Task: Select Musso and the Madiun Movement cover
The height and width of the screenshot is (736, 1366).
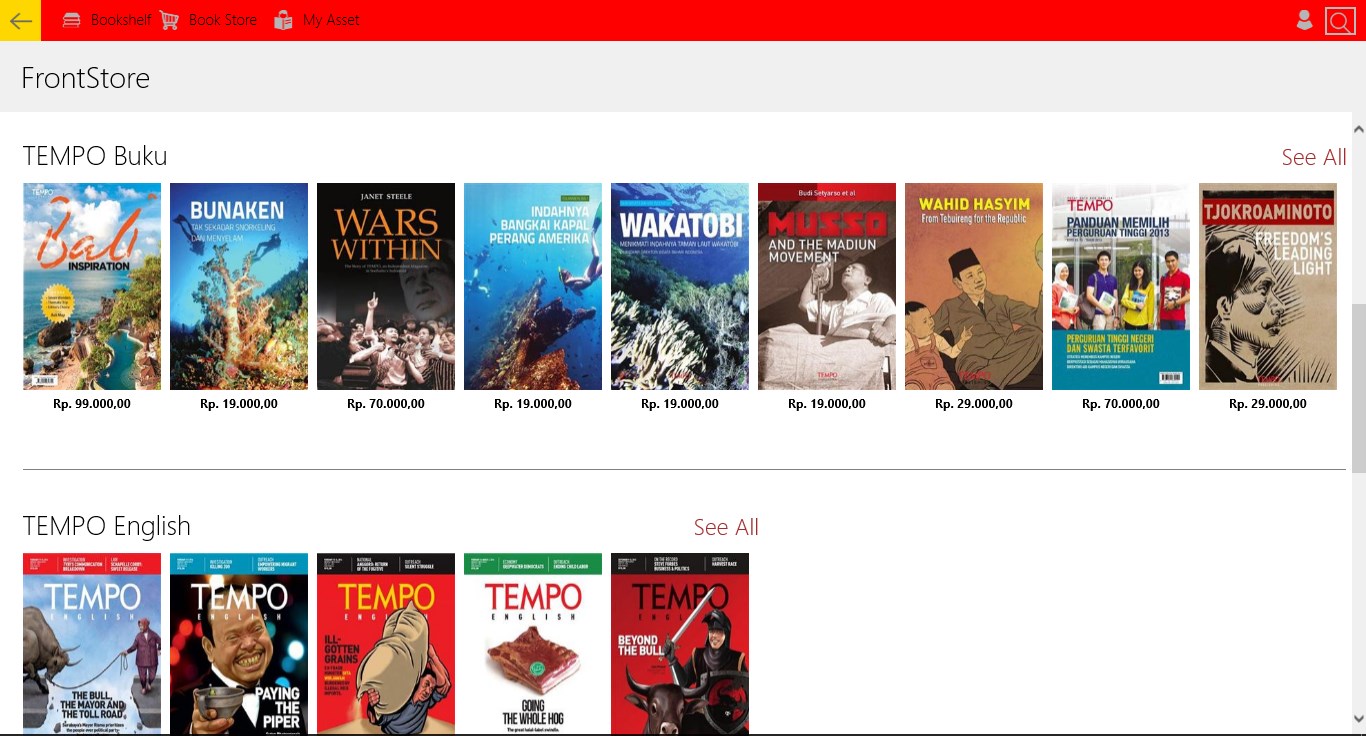Action: (x=827, y=286)
